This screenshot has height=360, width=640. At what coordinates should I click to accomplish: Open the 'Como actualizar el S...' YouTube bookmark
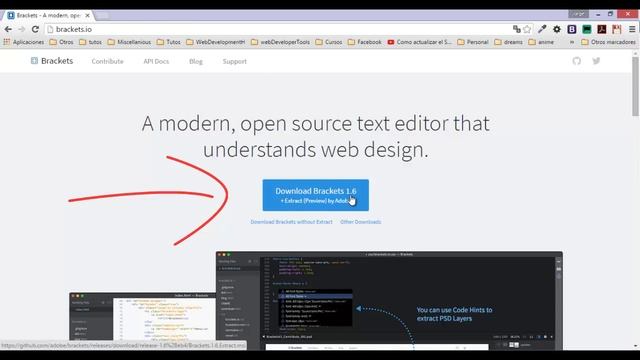[x=420, y=42]
